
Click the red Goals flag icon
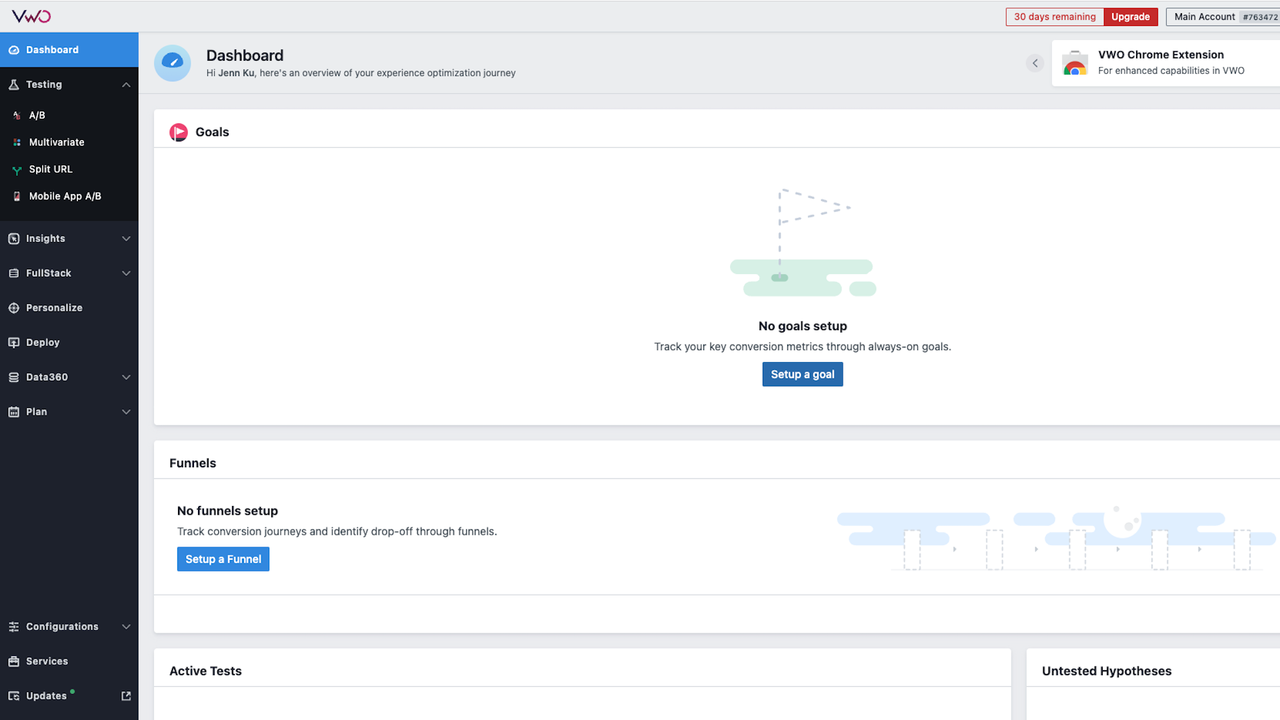[178, 132]
